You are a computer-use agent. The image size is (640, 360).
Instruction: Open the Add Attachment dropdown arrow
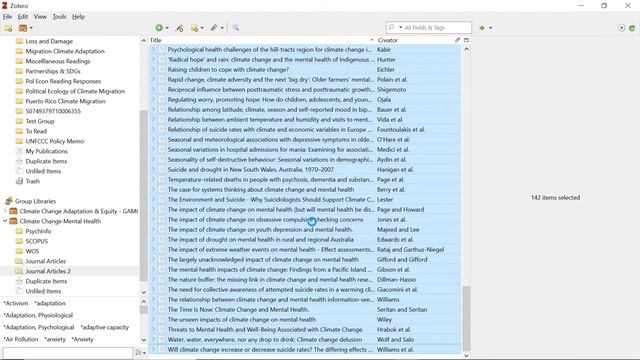pos(222,28)
